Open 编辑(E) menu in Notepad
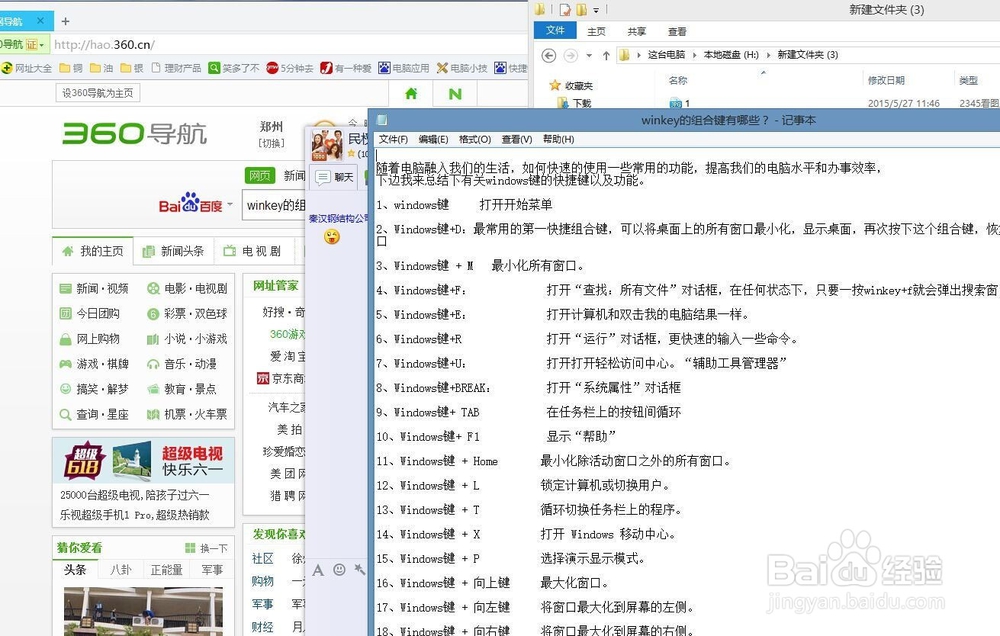The image size is (1000, 636). pyautogui.click(x=433, y=139)
